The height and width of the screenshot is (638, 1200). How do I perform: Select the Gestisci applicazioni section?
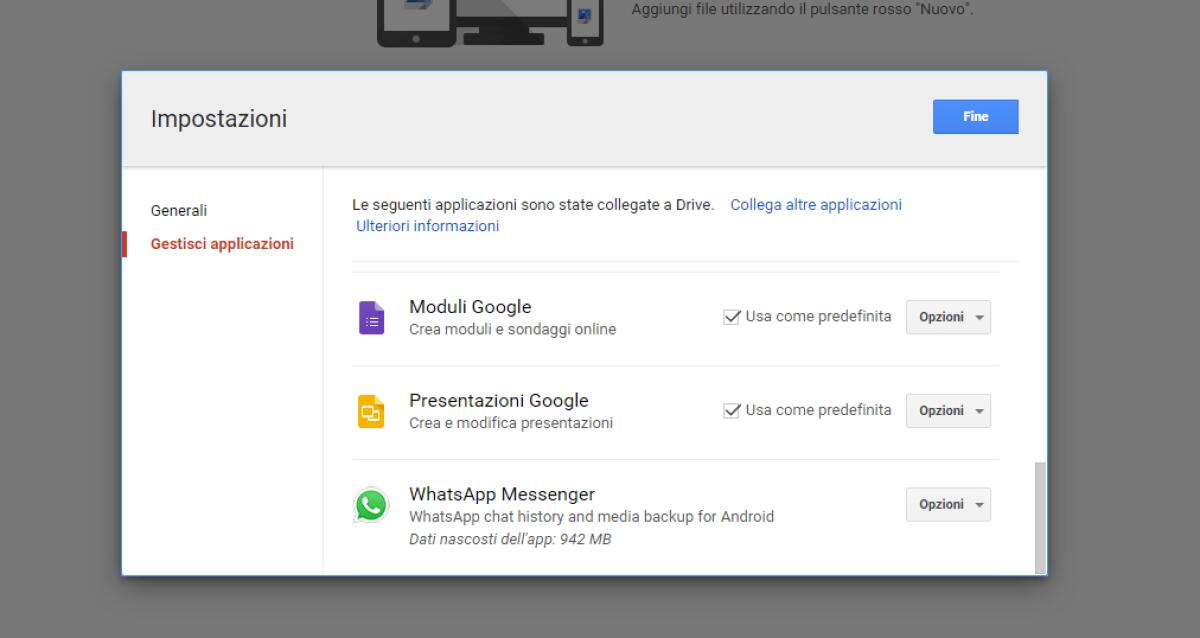221,243
